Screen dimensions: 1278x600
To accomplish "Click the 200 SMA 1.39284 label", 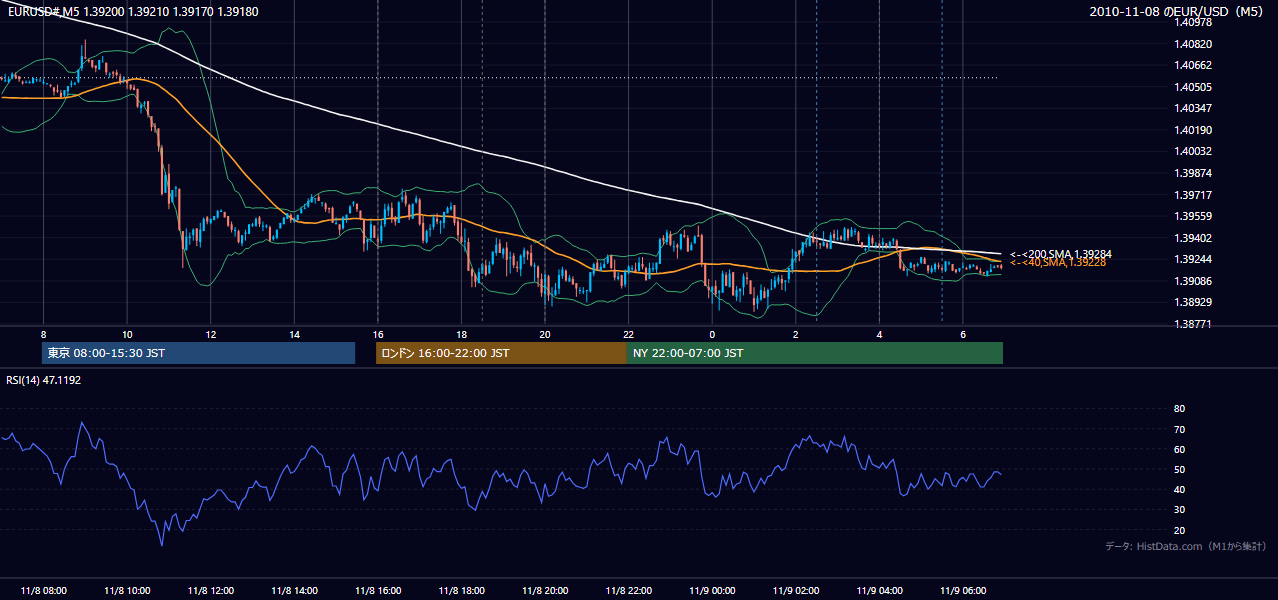I will (x=1060, y=254).
